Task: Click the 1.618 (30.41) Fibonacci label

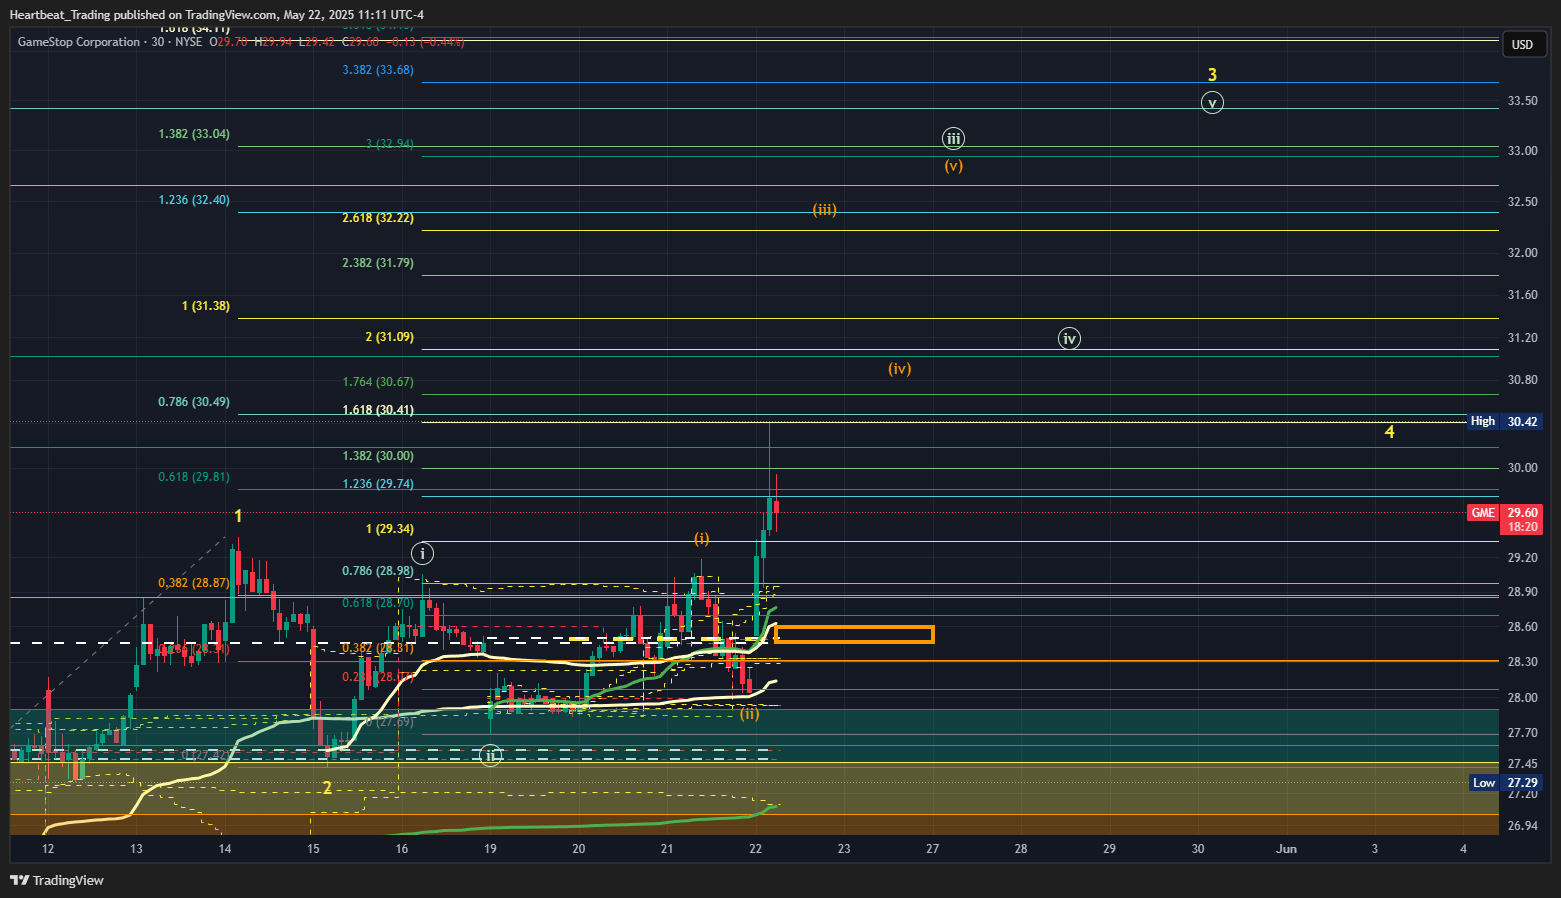Action: pyautogui.click(x=378, y=410)
